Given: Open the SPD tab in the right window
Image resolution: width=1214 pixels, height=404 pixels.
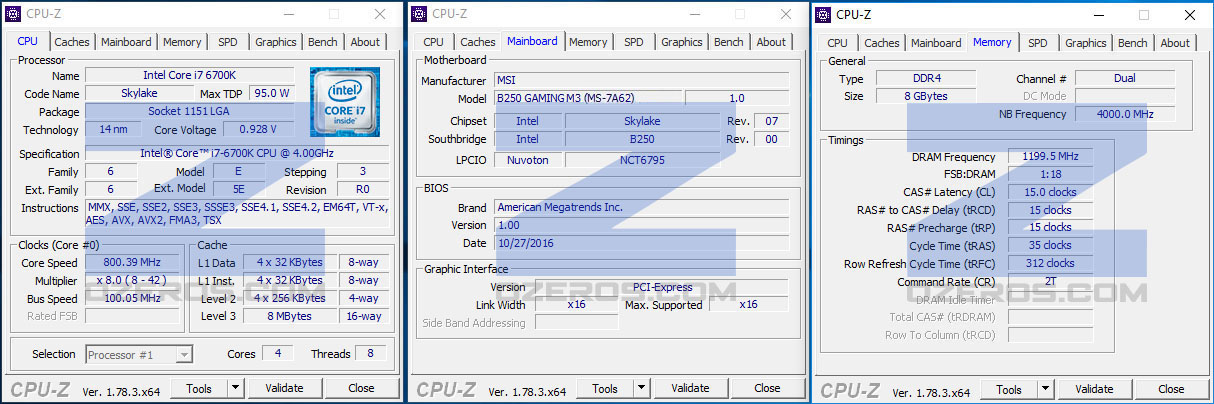Looking at the screenshot, I should (1038, 43).
